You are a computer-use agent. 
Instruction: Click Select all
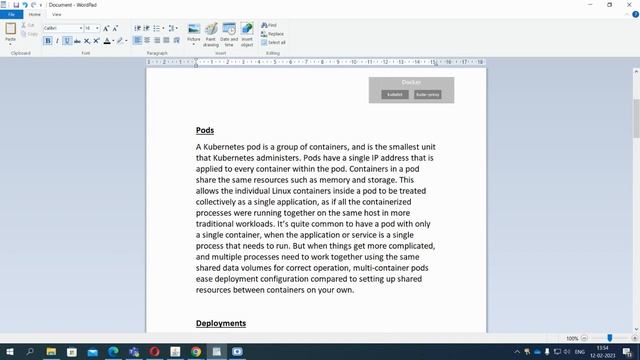pos(273,42)
